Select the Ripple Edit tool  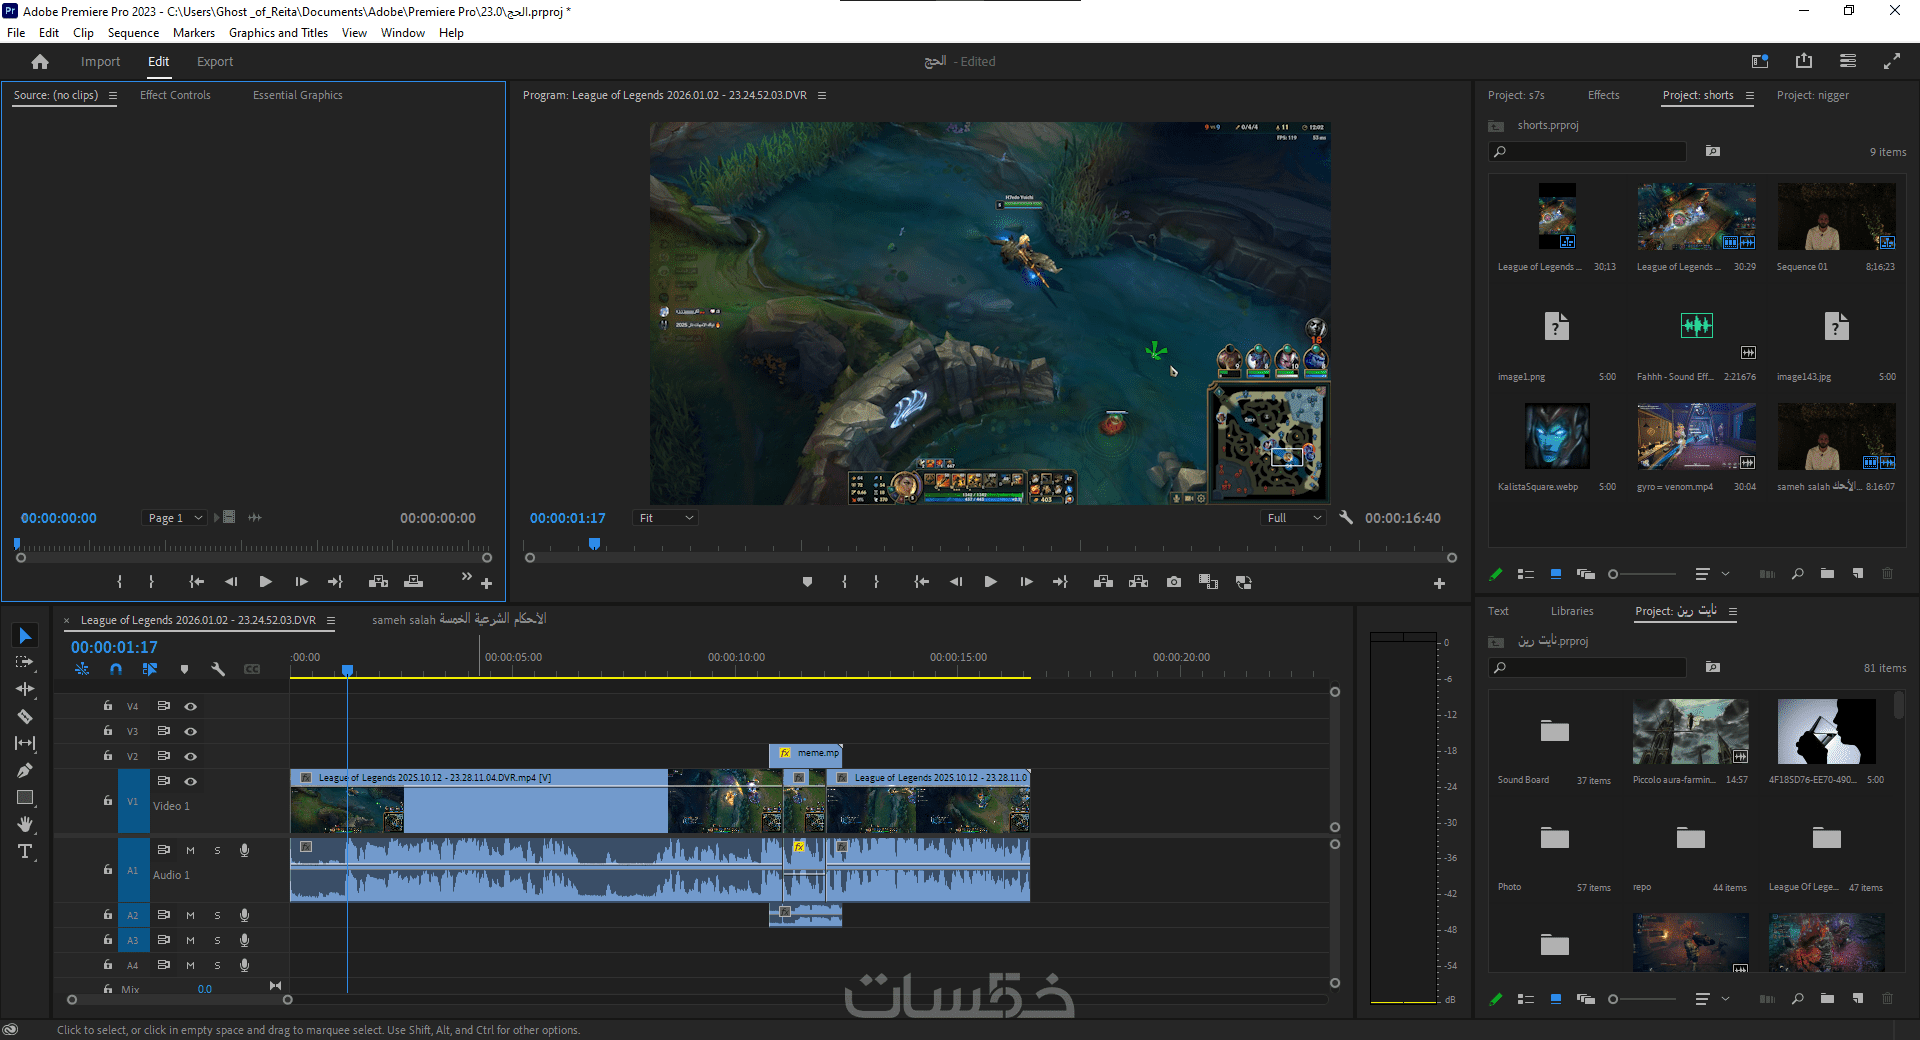coord(25,689)
